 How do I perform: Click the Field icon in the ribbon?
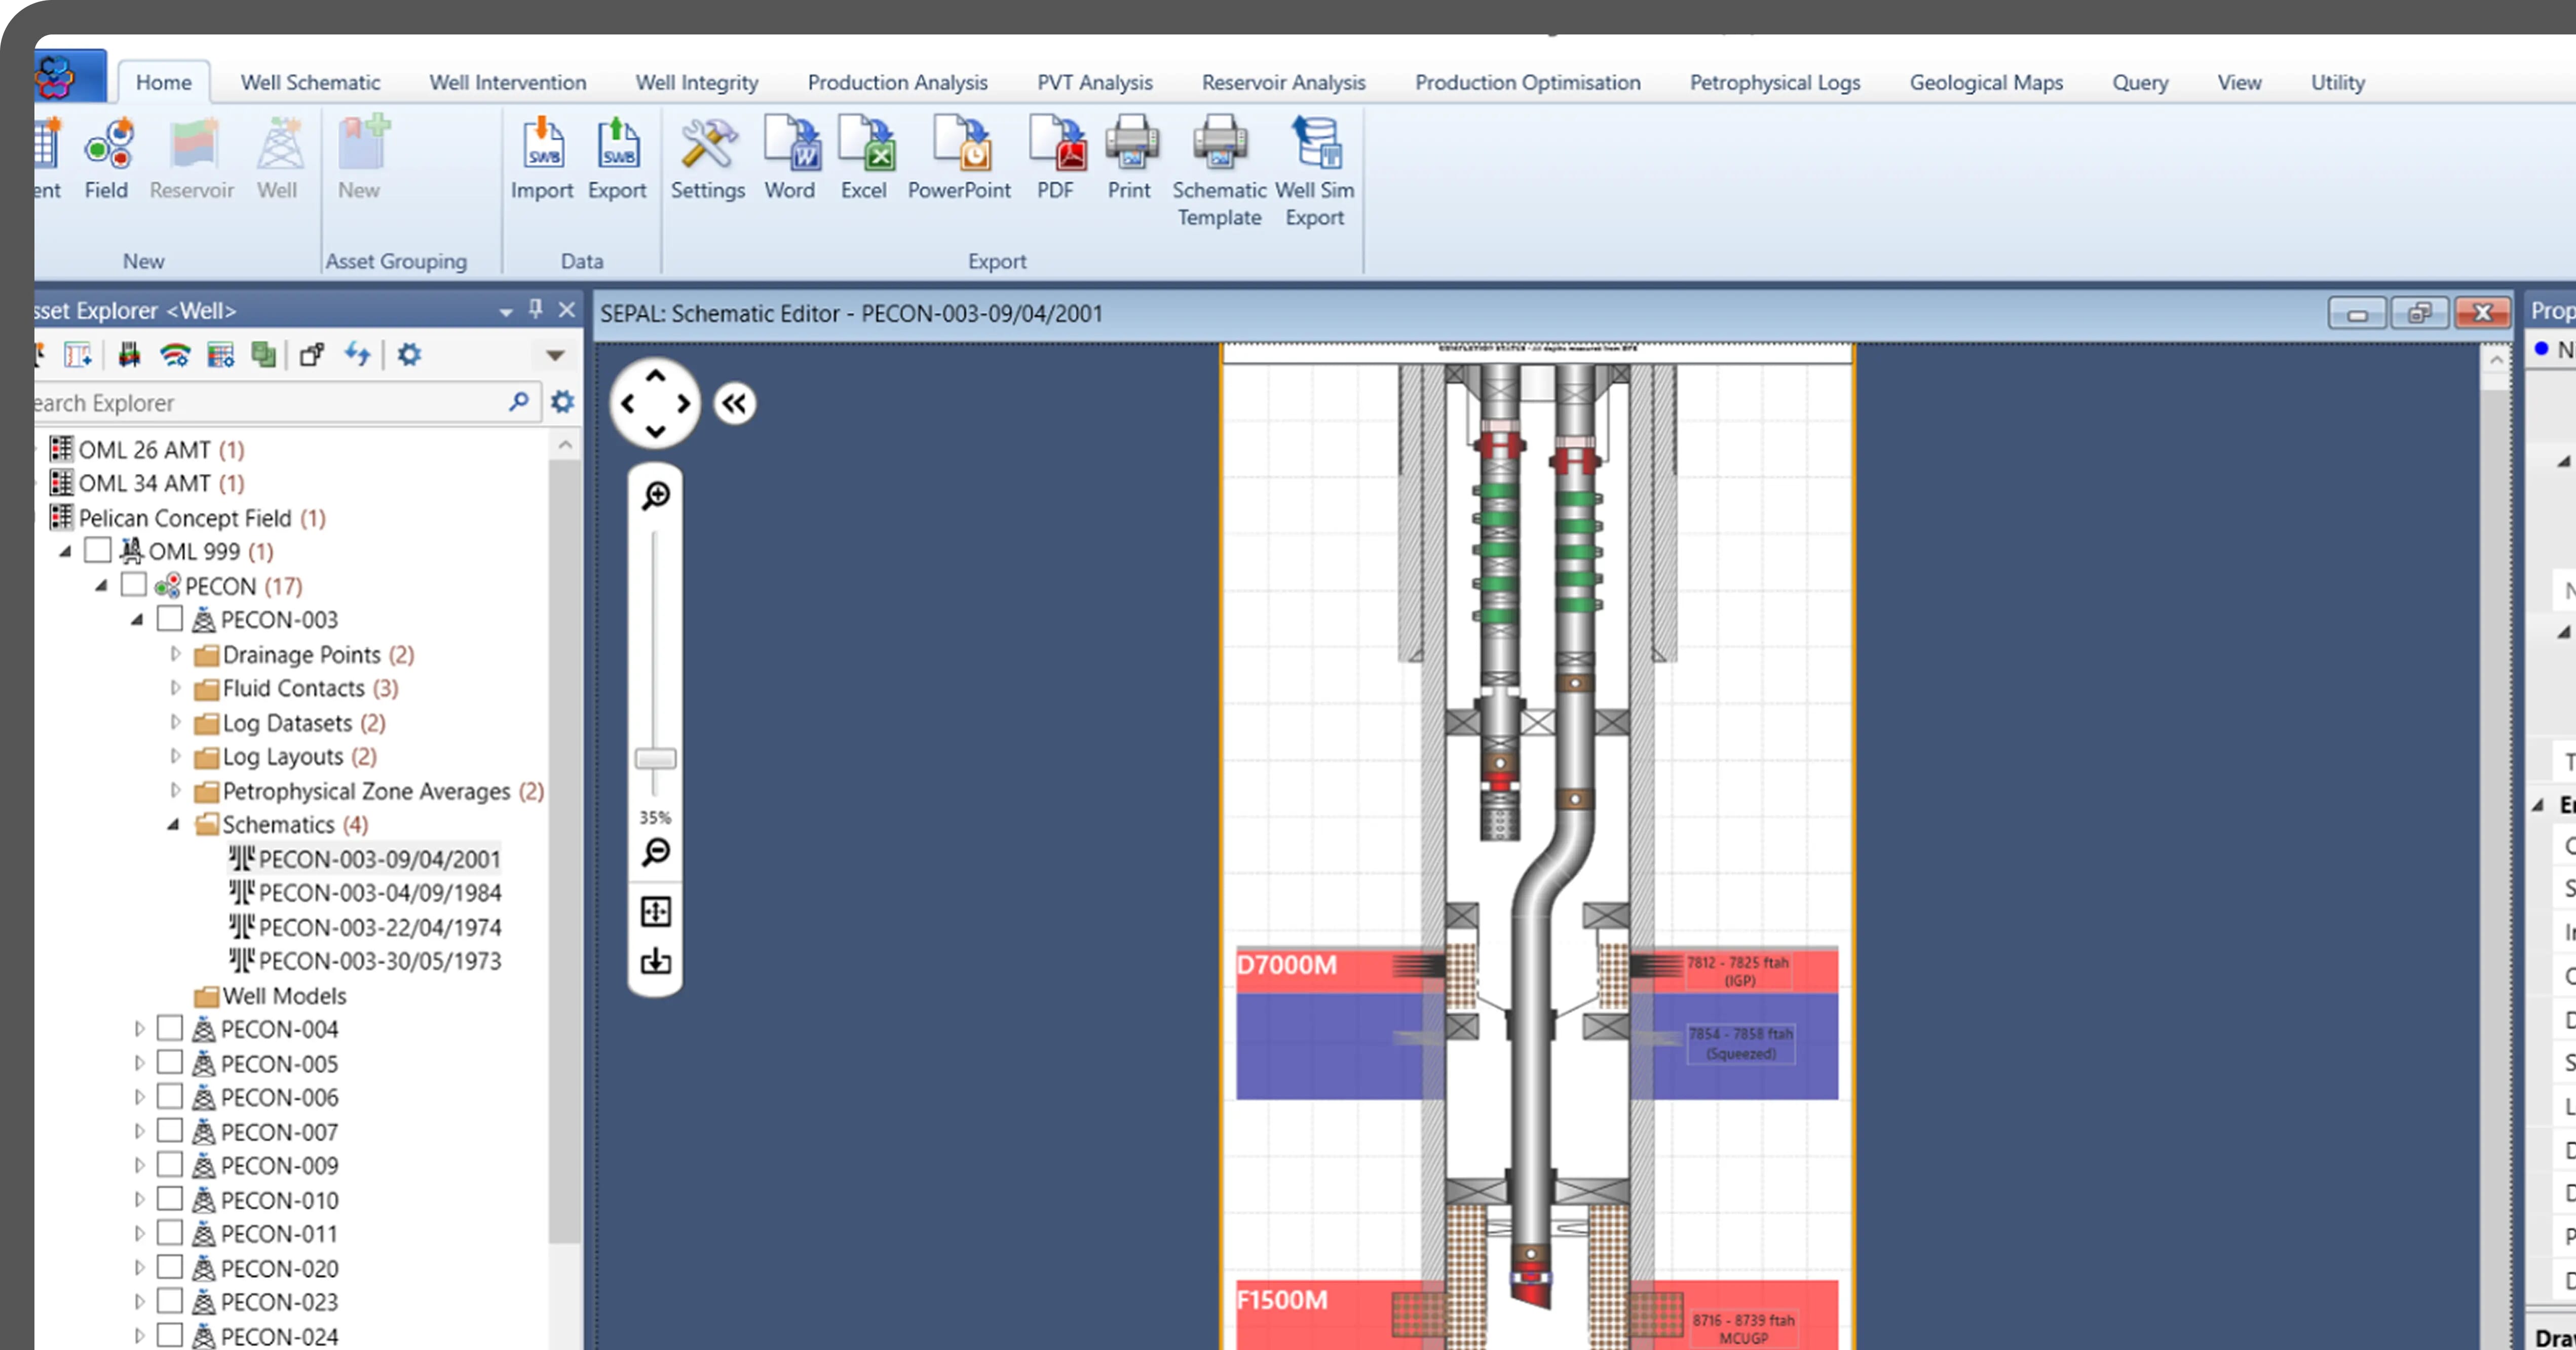tap(107, 159)
